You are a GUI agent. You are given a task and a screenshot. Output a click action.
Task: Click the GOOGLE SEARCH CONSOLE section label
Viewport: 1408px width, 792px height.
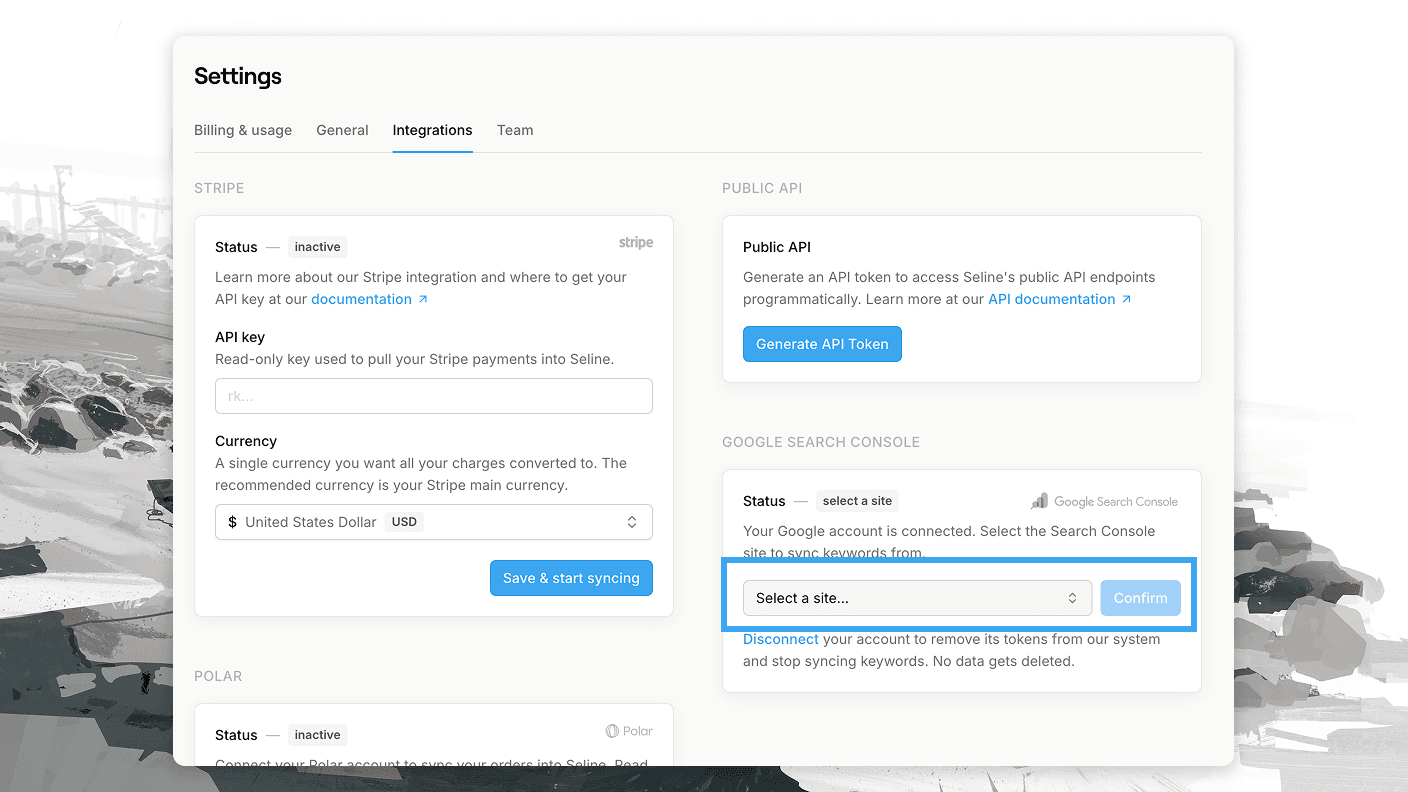point(821,442)
